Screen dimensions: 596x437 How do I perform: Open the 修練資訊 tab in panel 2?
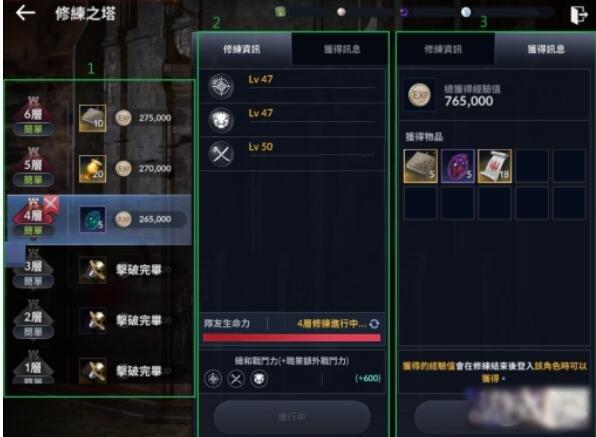pos(244,49)
